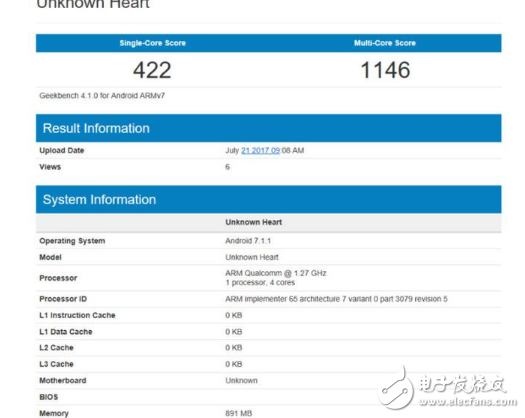525x418 pixels.
Task: Select the Single-Core Score header
Action: (x=153, y=43)
